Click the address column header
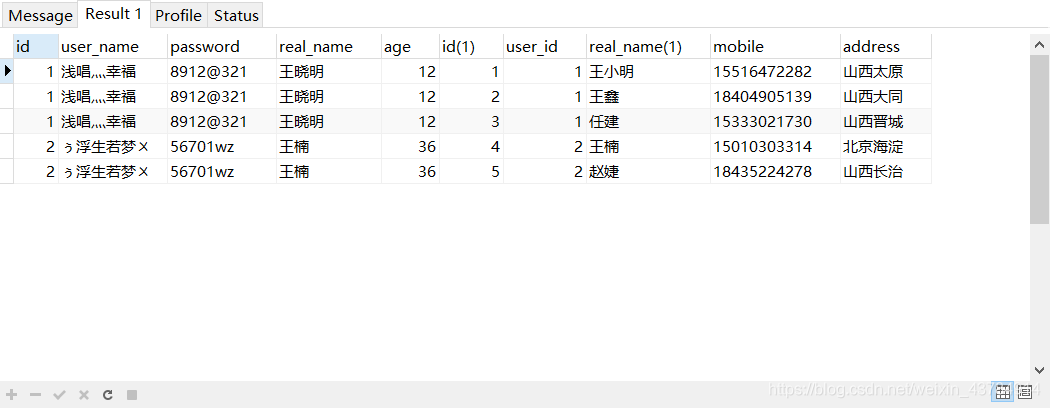The width and height of the screenshot is (1050, 408). click(886, 46)
